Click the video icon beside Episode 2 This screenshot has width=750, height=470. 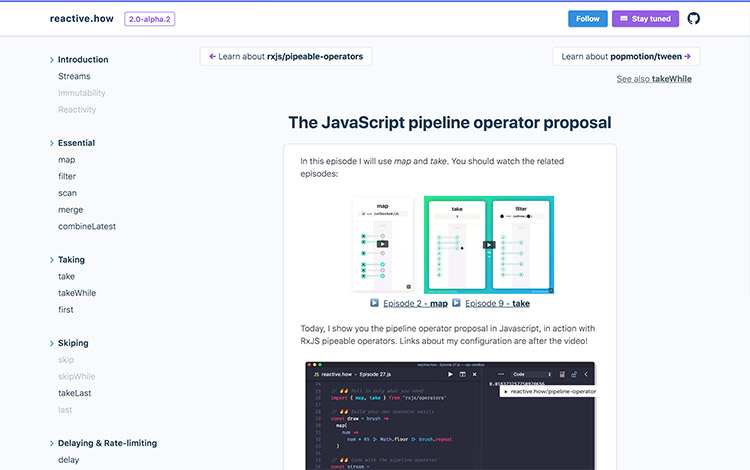tap(375, 303)
